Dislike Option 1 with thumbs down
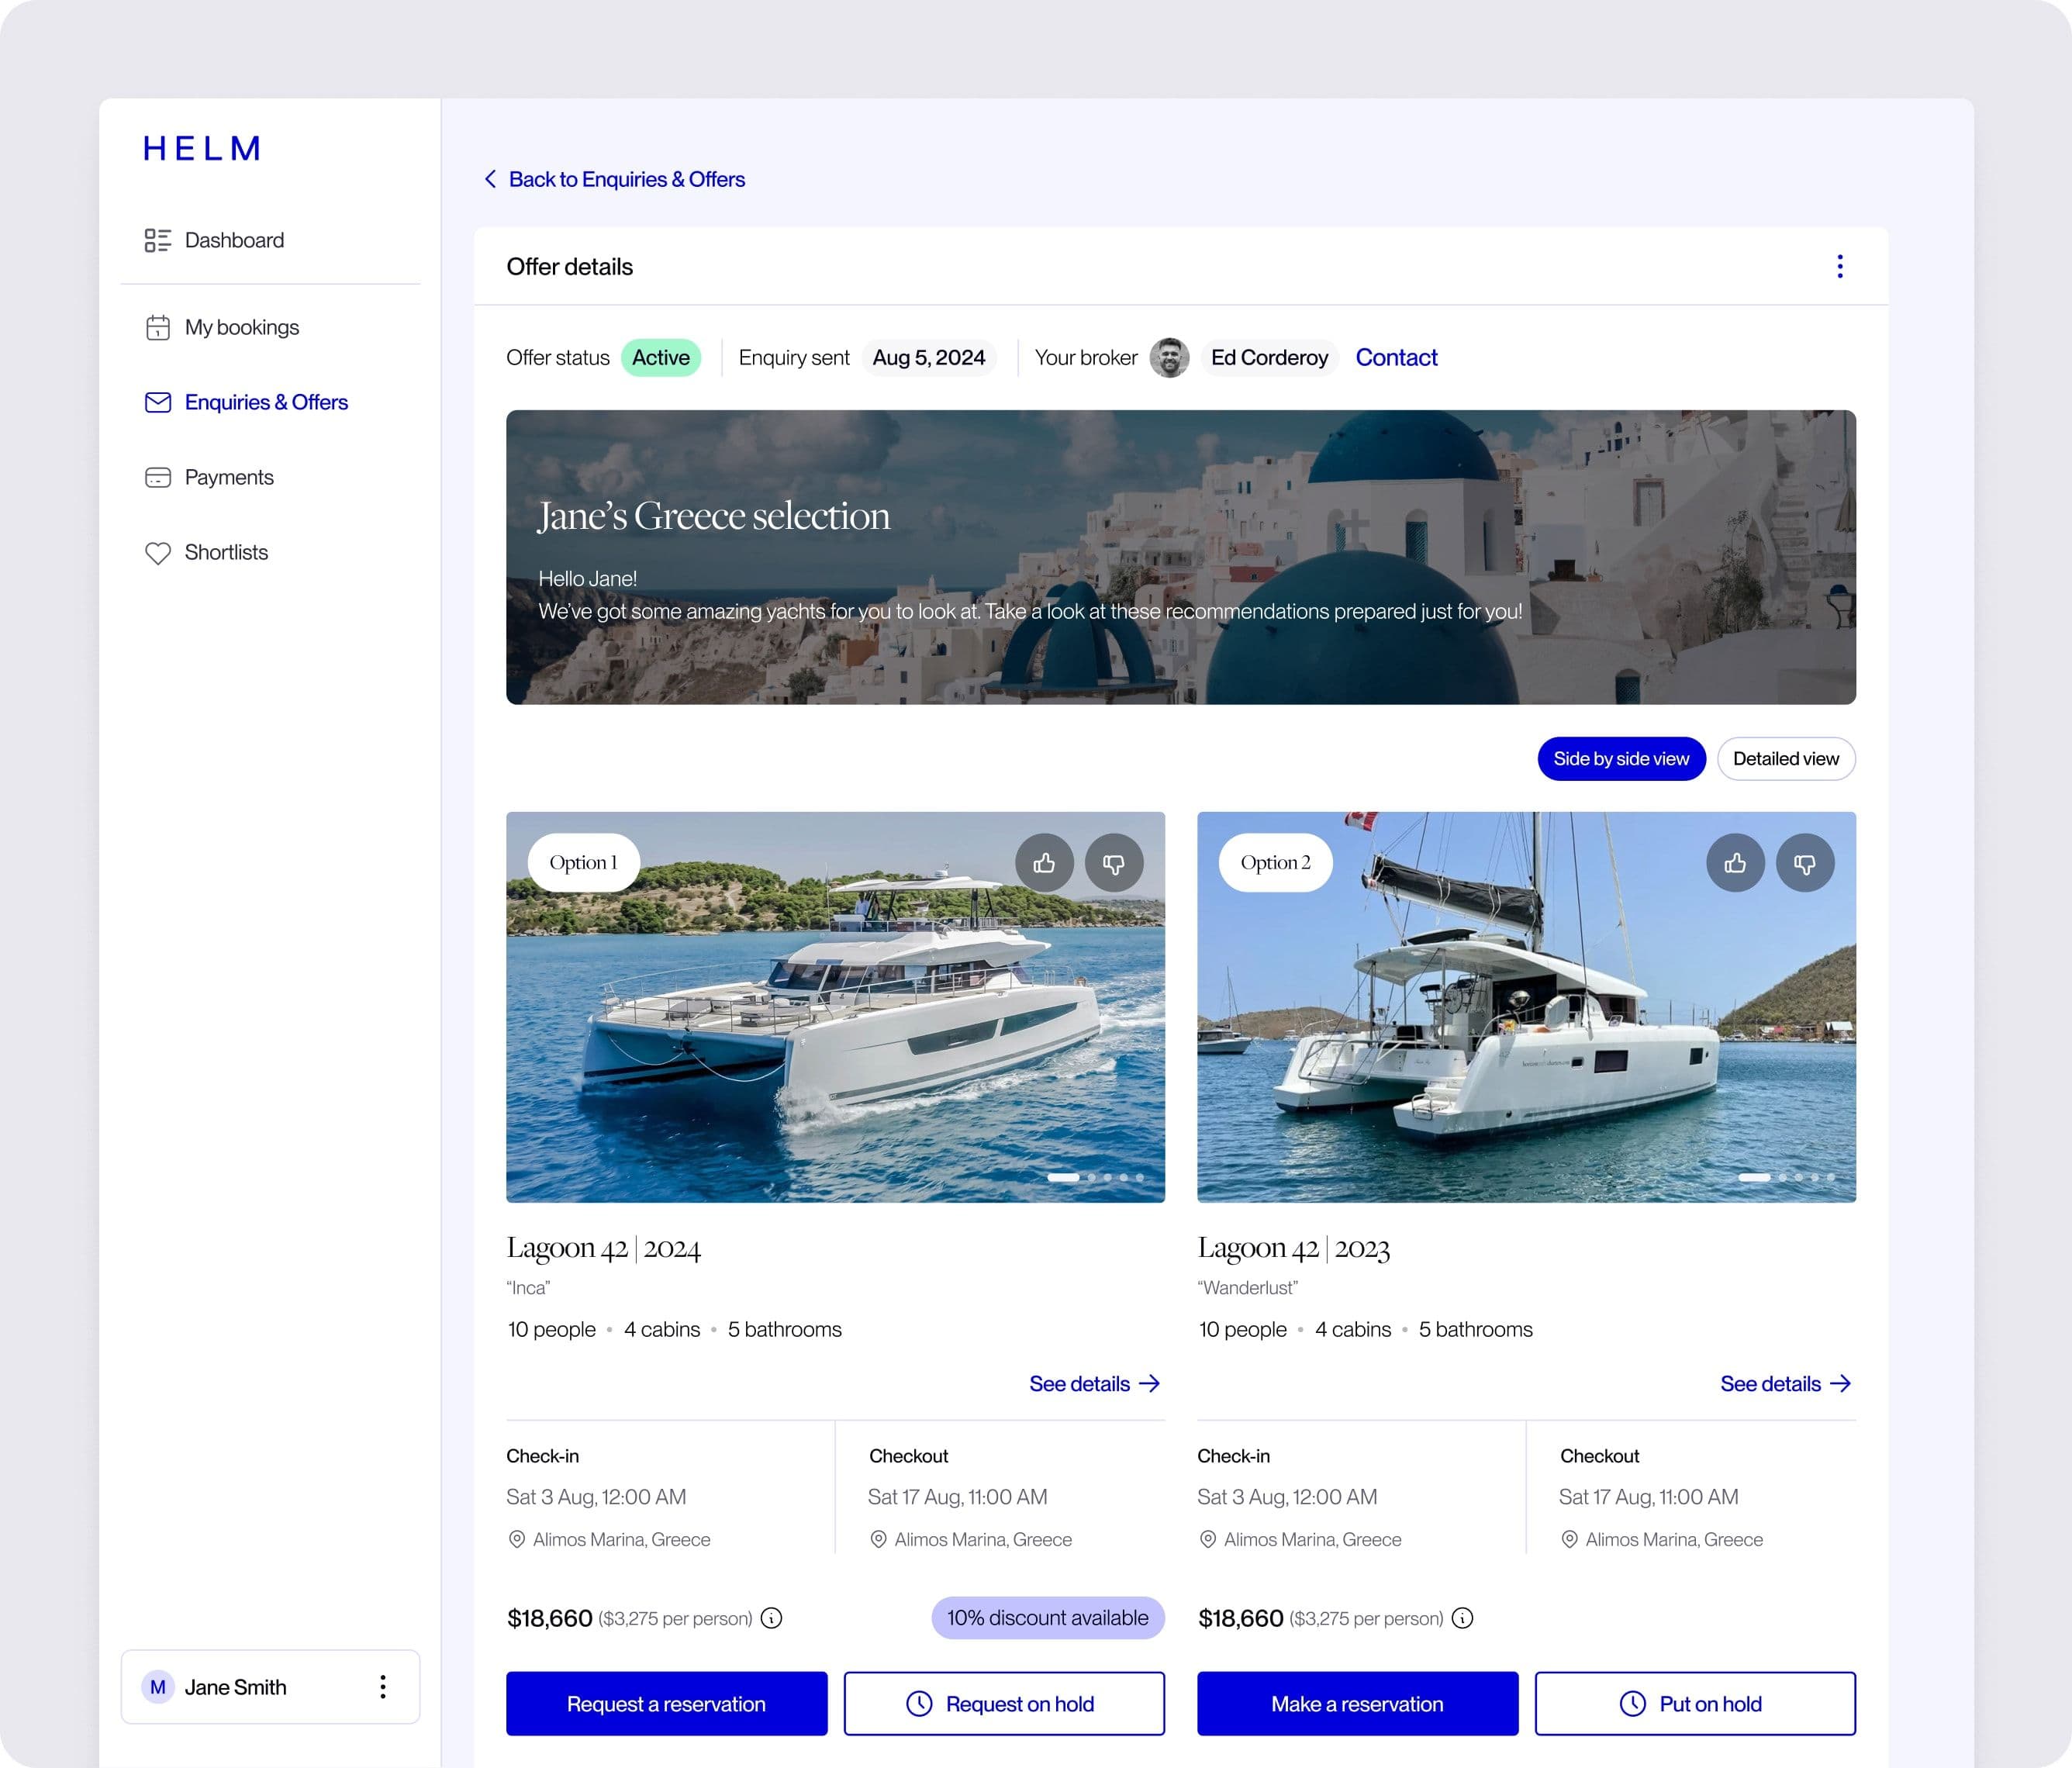 pos(1113,862)
